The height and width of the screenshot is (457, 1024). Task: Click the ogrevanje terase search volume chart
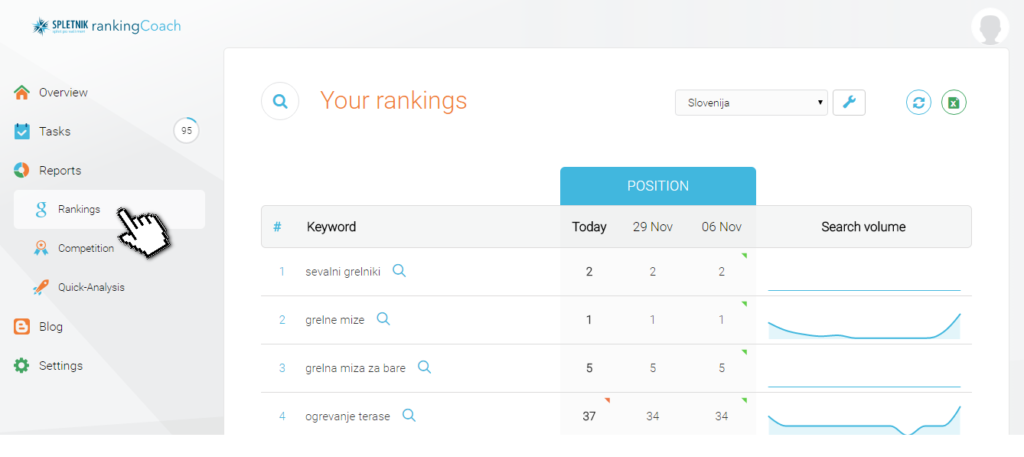[x=864, y=420]
